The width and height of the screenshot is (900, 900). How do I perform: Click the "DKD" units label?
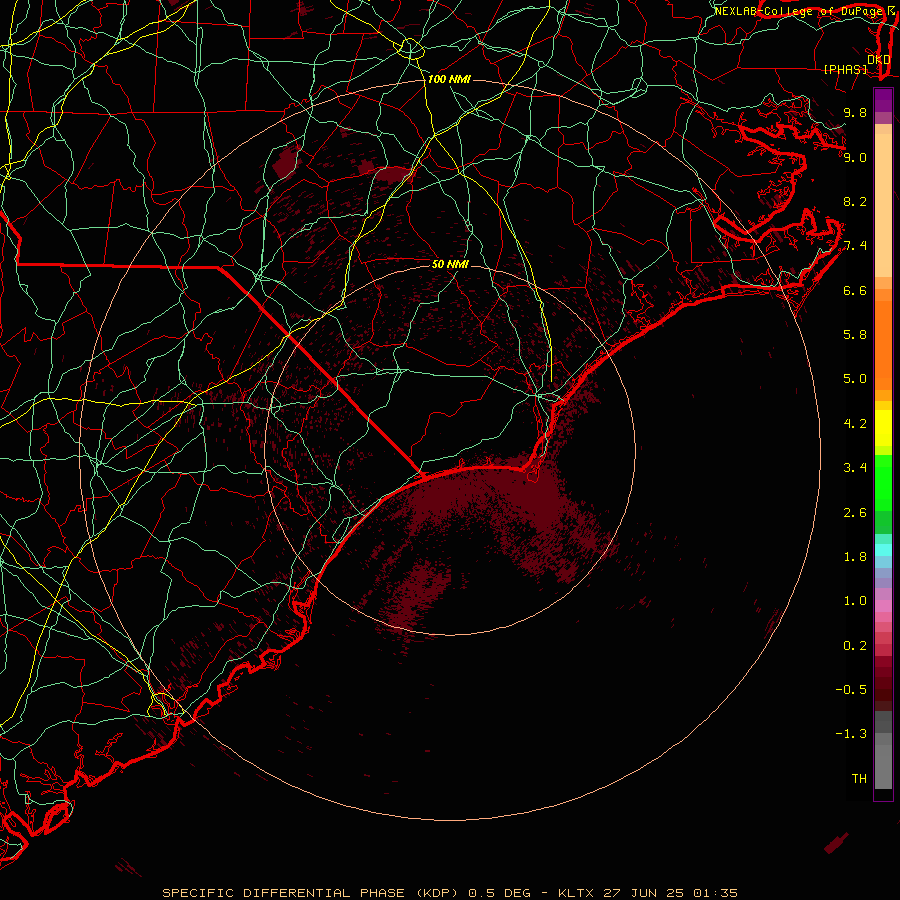(x=879, y=59)
